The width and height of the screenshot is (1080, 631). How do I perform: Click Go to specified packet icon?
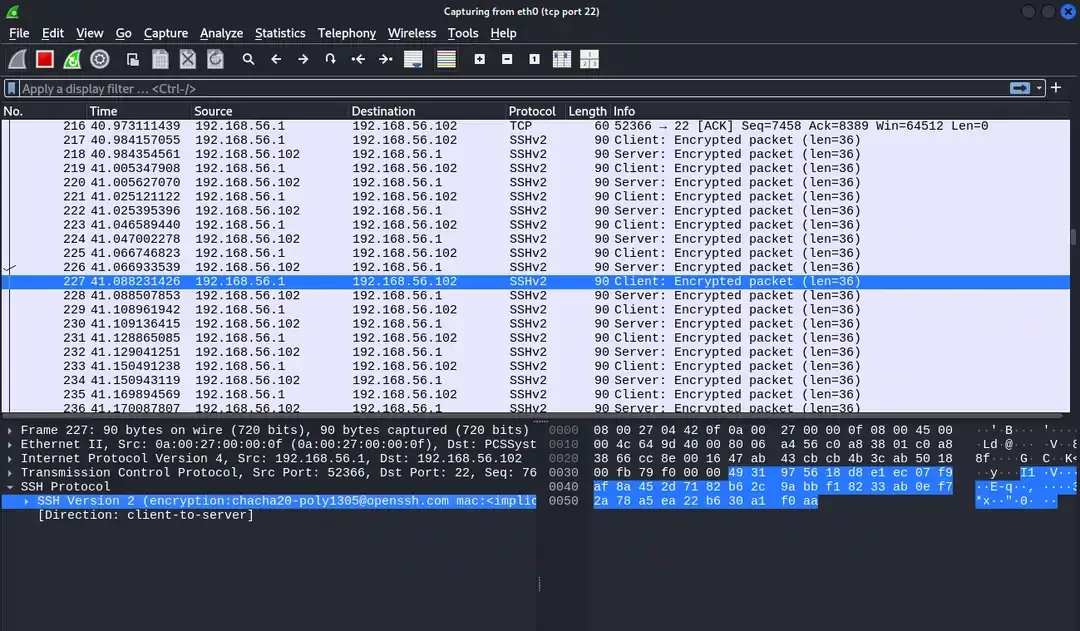[331, 59]
